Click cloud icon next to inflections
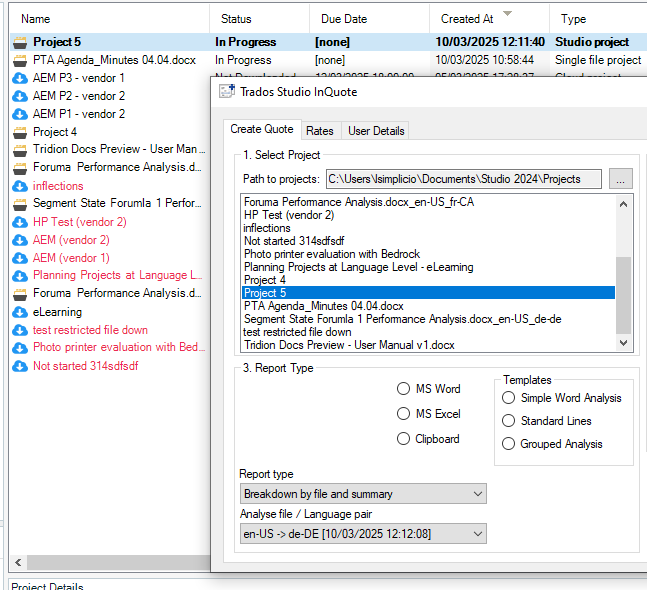 [20, 186]
